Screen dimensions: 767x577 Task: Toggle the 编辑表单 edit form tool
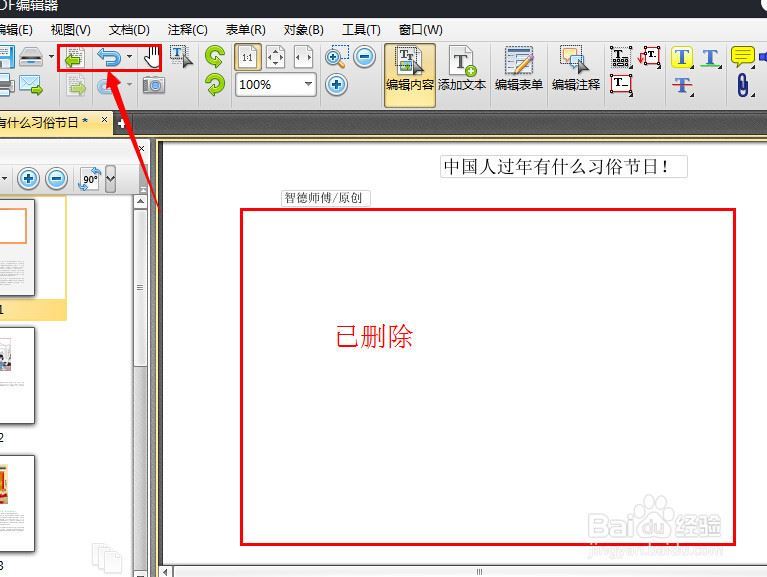coord(519,69)
